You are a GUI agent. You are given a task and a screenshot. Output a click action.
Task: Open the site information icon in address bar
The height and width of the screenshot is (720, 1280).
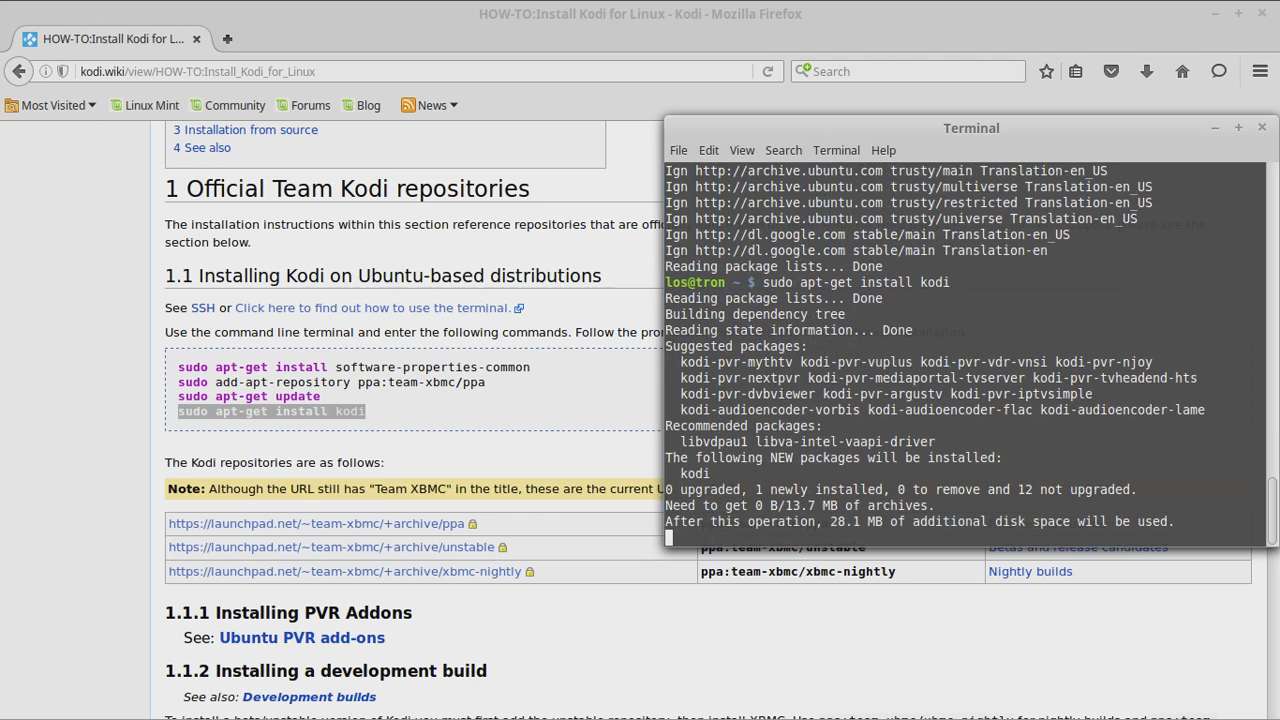coord(45,72)
